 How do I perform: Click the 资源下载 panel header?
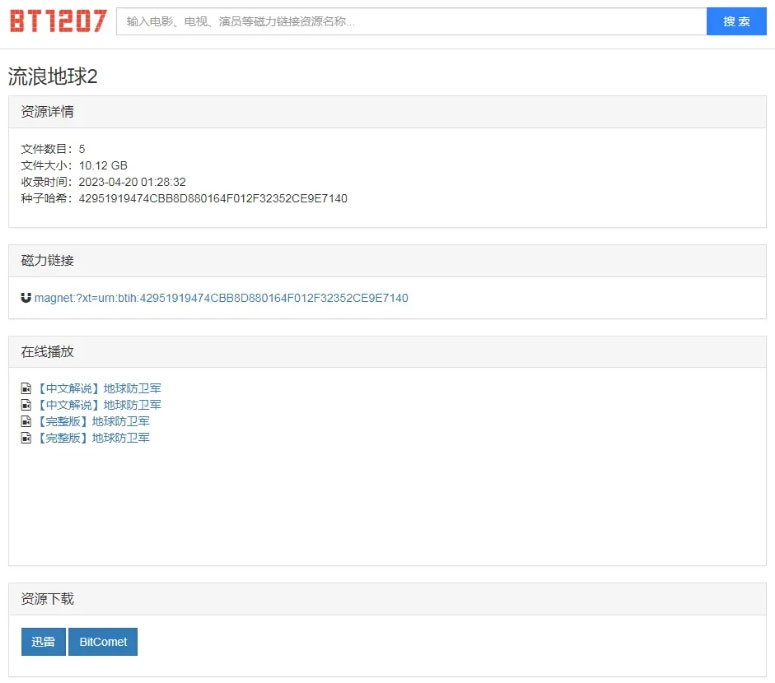click(x=388, y=599)
